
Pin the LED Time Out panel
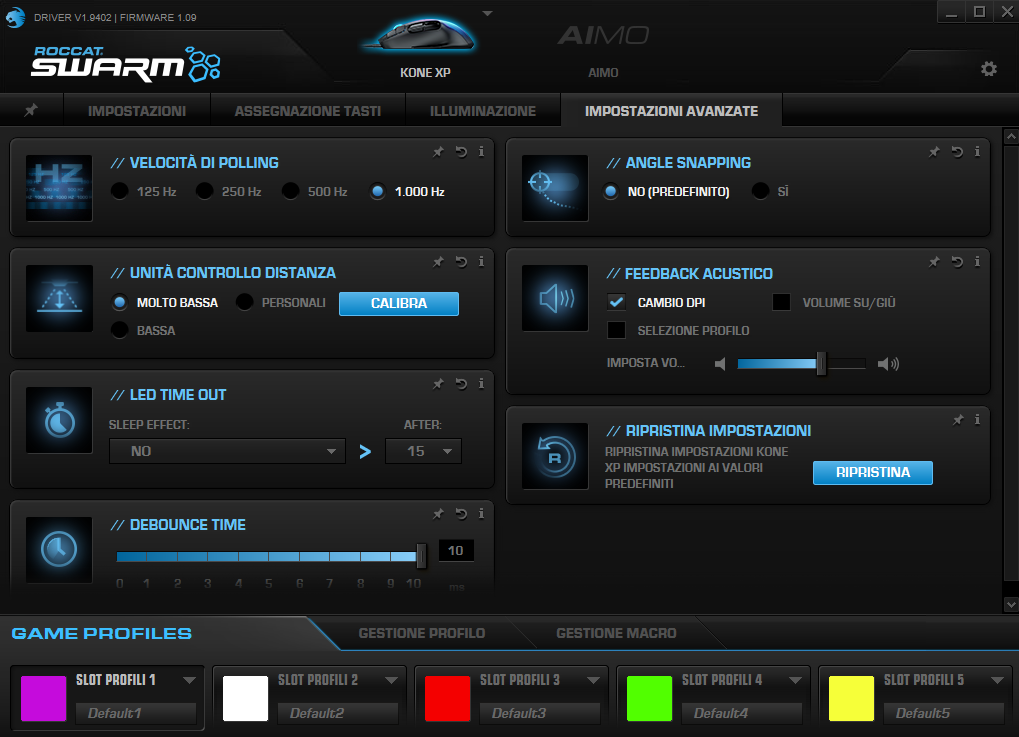tap(438, 383)
